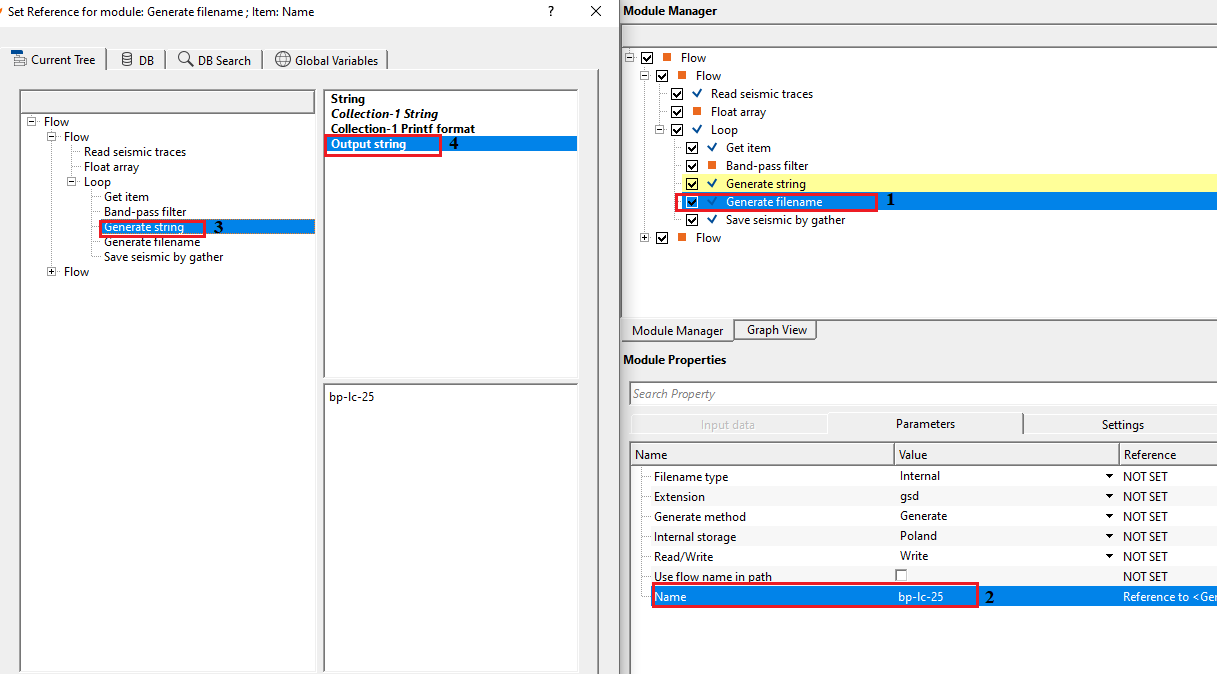Collapse the Loop node in Module Manager
Screen dimensions: 1217x674
click(660, 130)
